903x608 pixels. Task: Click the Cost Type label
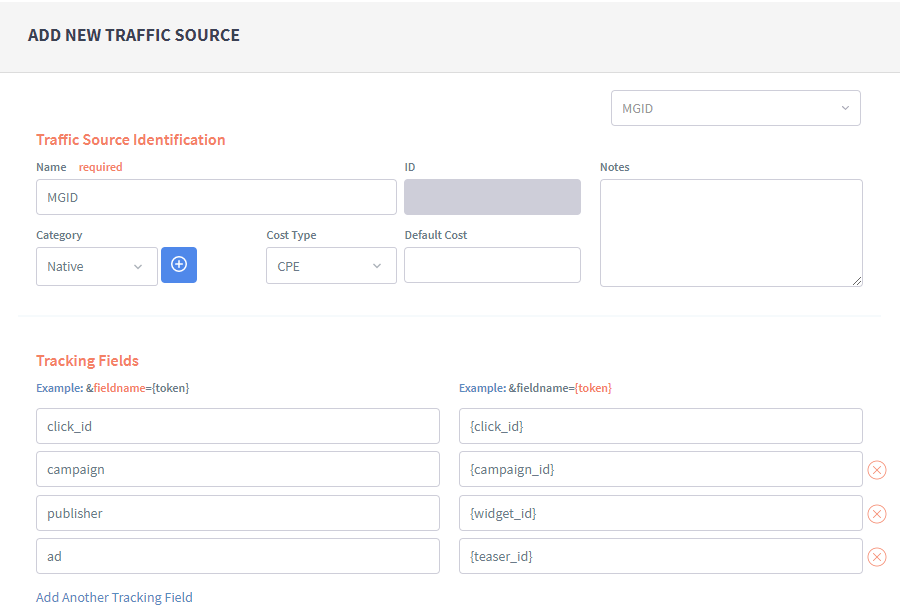(x=291, y=235)
